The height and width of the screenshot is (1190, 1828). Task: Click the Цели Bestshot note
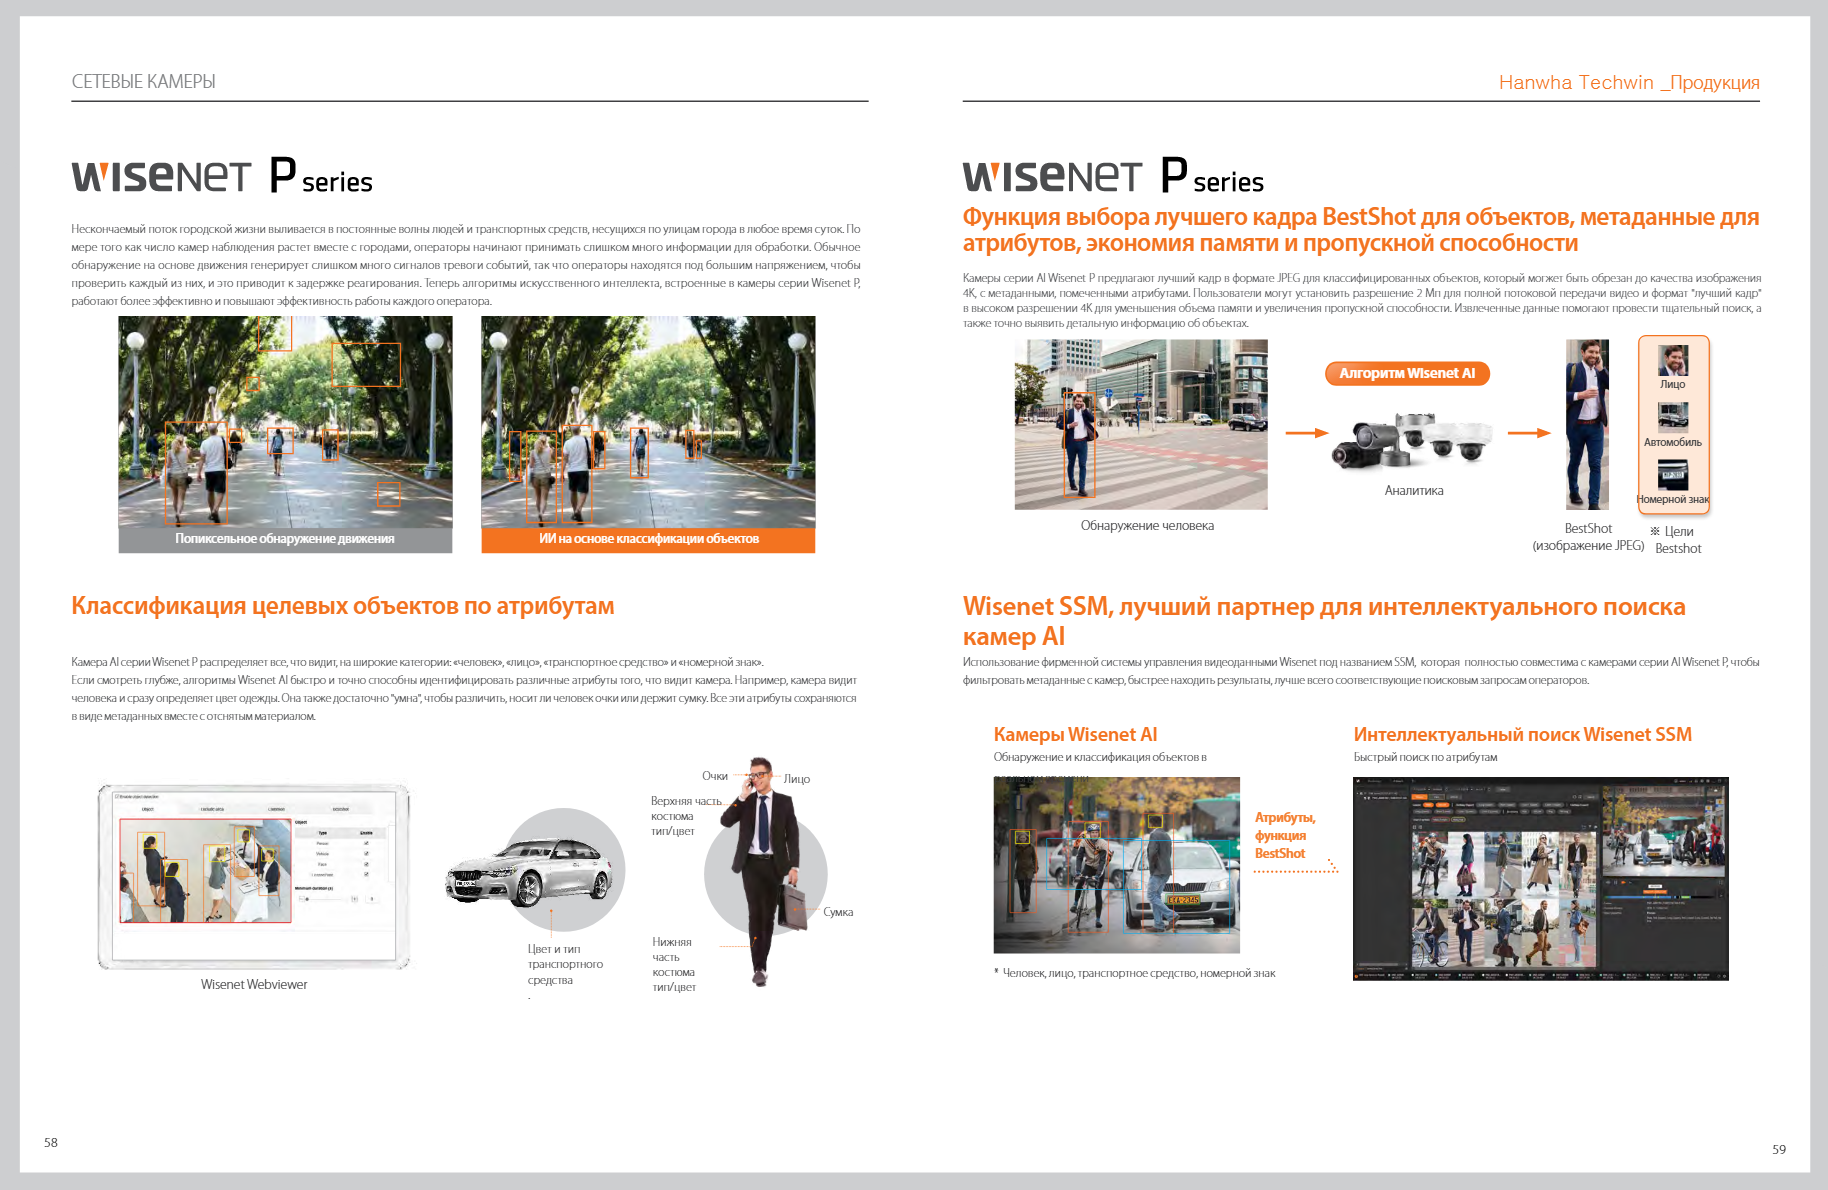(x=1676, y=540)
